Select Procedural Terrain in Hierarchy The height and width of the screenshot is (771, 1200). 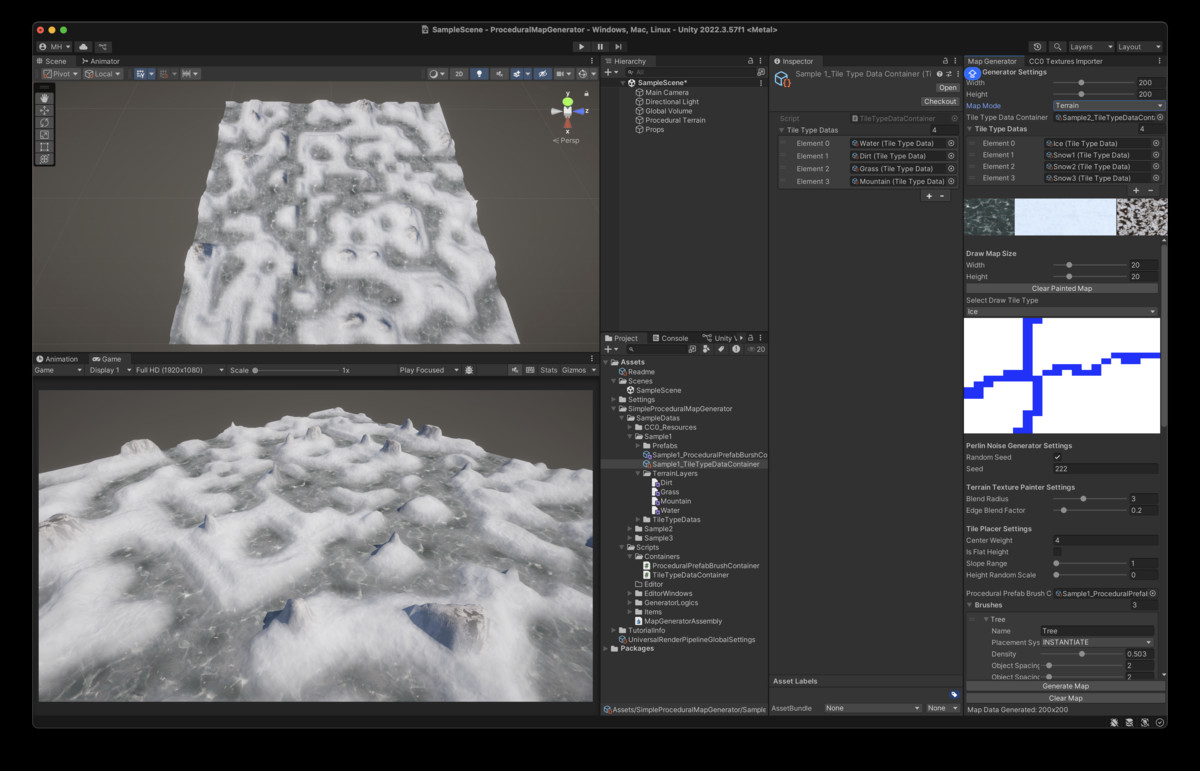click(675, 120)
